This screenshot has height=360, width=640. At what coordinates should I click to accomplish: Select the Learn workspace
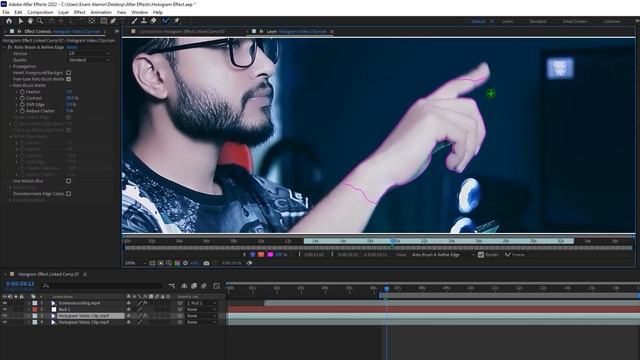pos(508,21)
